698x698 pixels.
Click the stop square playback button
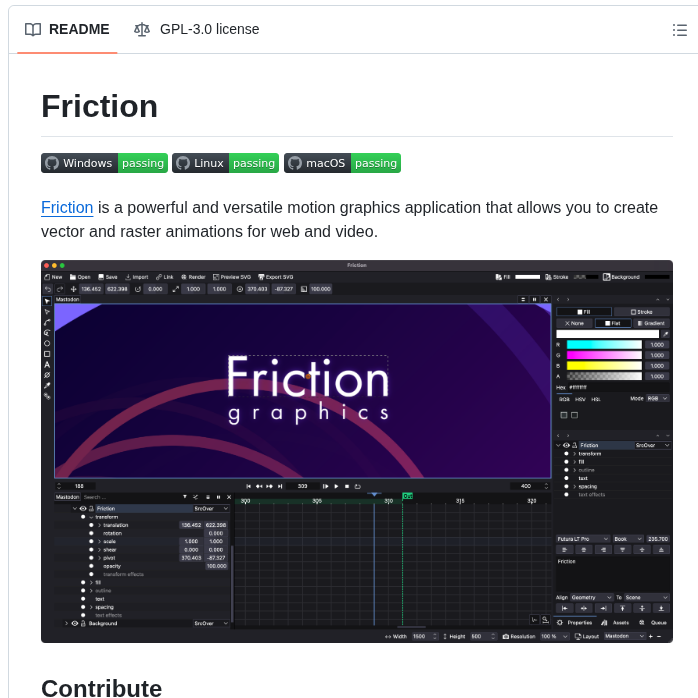tap(347, 486)
